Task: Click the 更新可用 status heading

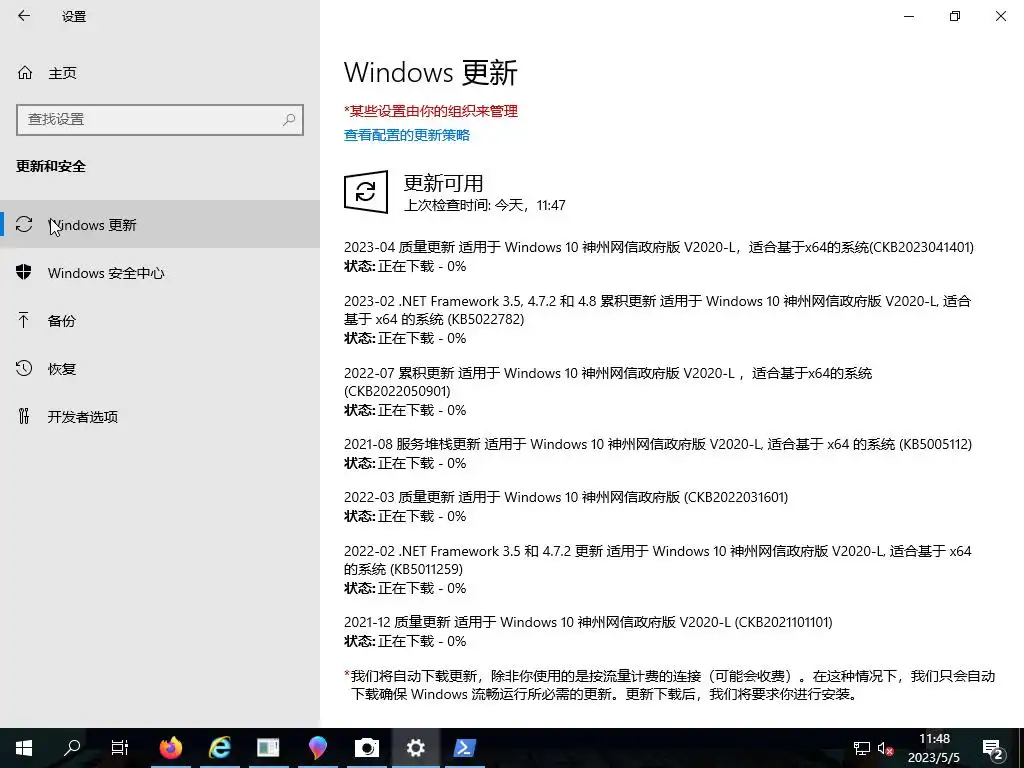Action: [443, 183]
